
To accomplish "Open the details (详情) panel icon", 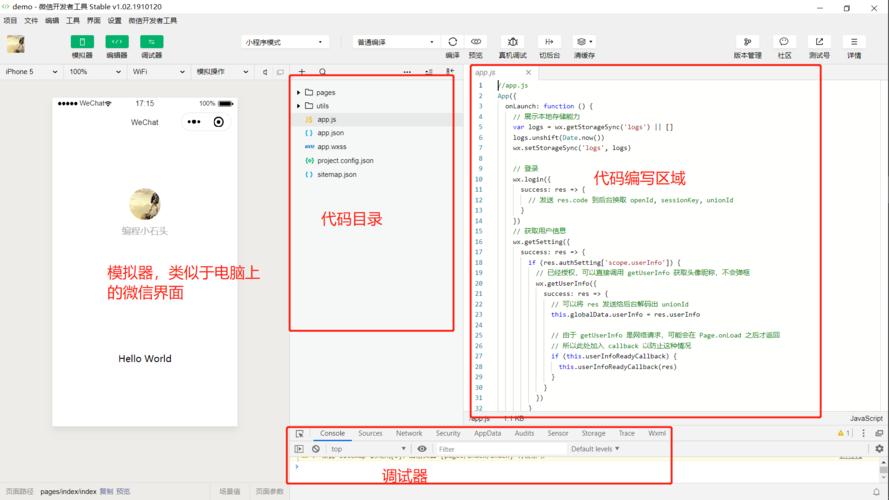I will [x=854, y=41].
